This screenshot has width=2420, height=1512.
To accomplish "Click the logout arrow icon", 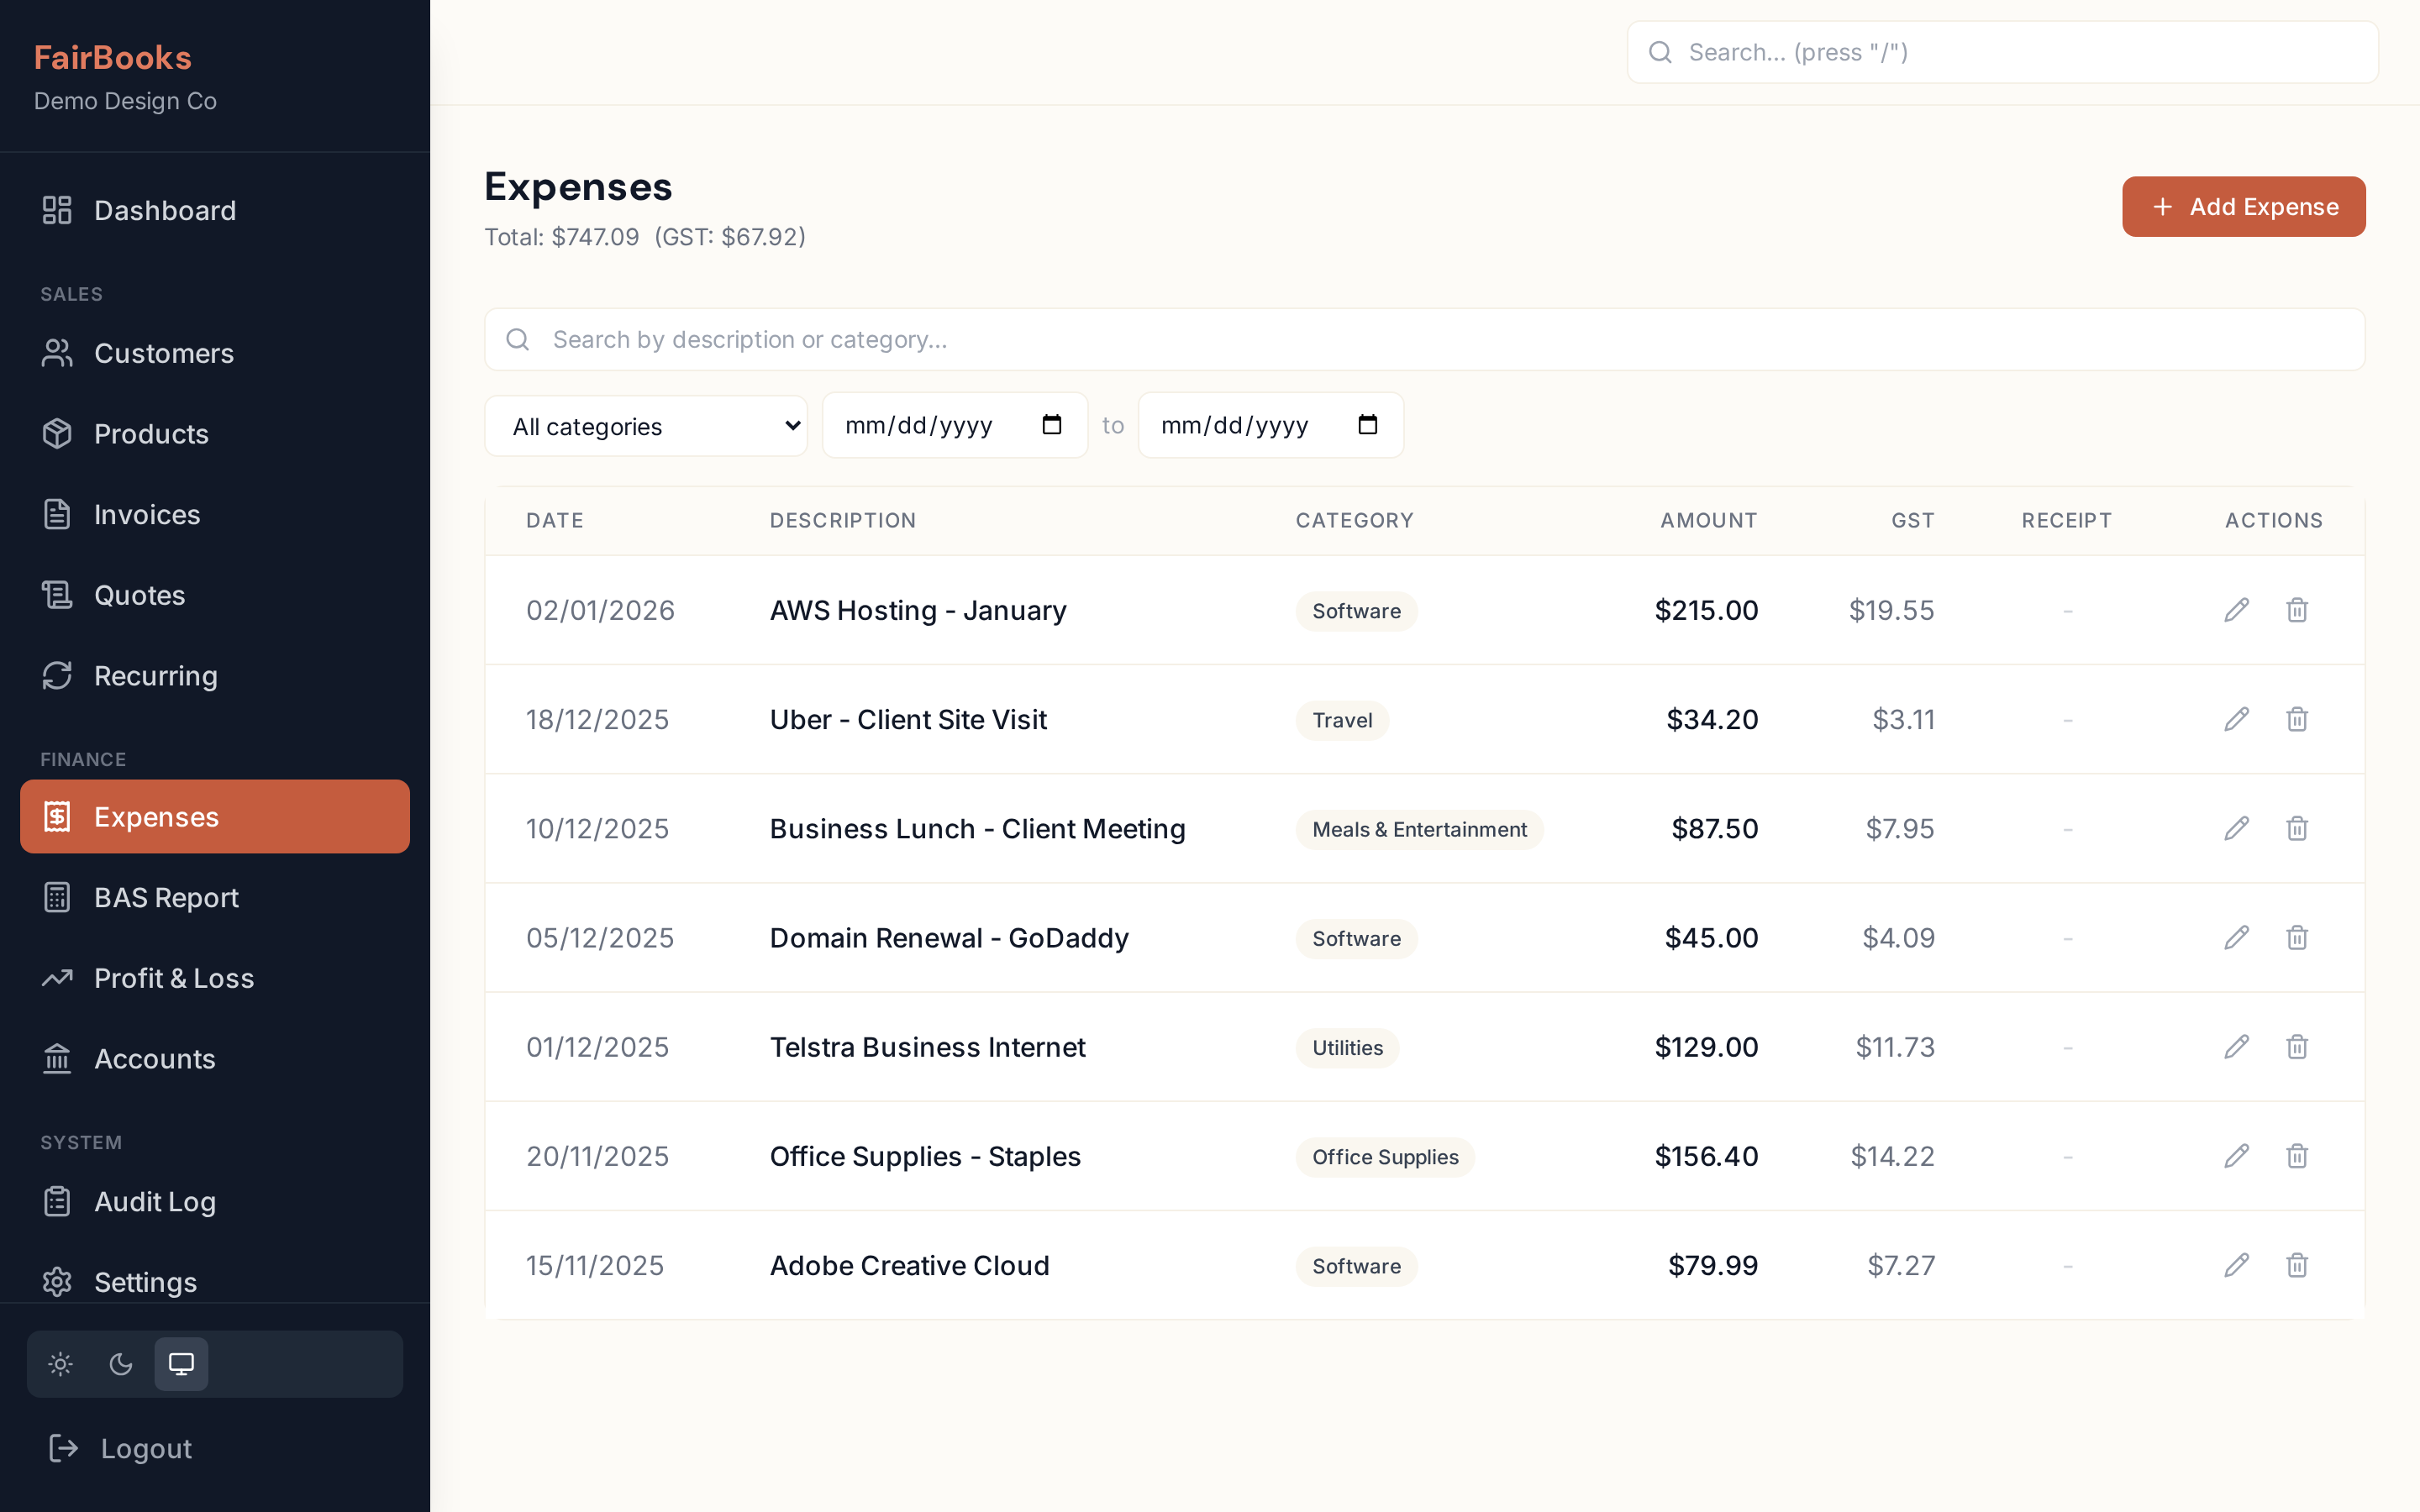I will click(63, 1448).
